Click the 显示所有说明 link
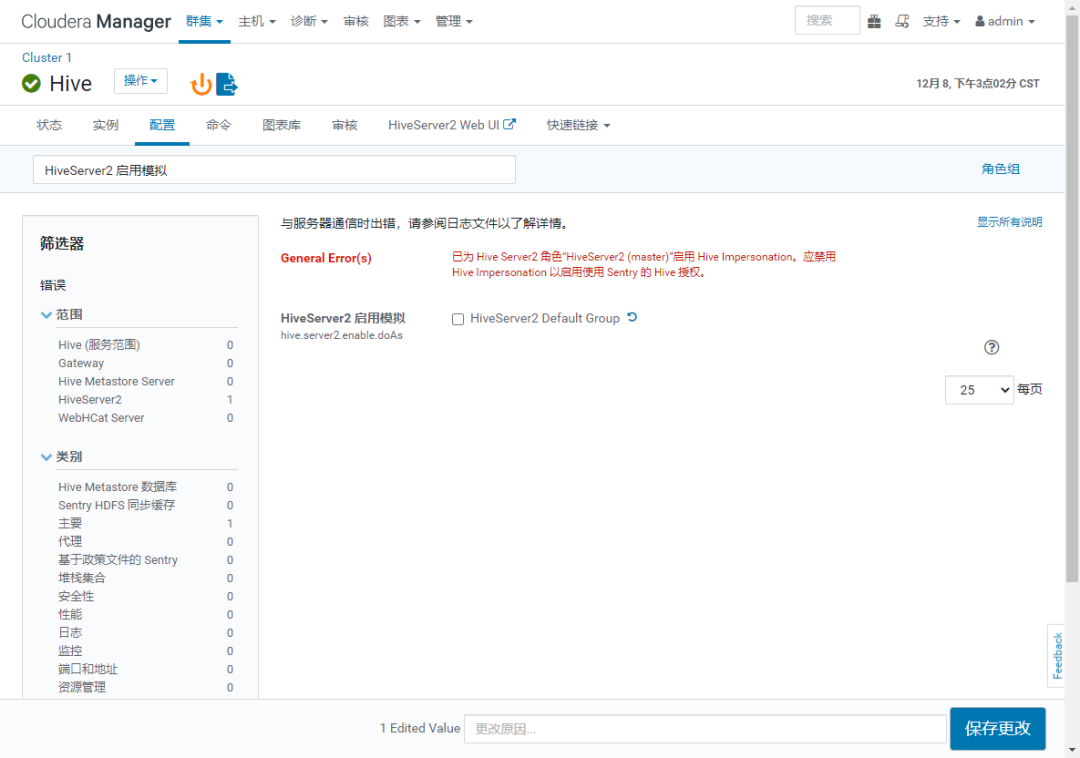The width and height of the screenshot is (1080, 758). pyautogui.click(x=1009, y=222)
